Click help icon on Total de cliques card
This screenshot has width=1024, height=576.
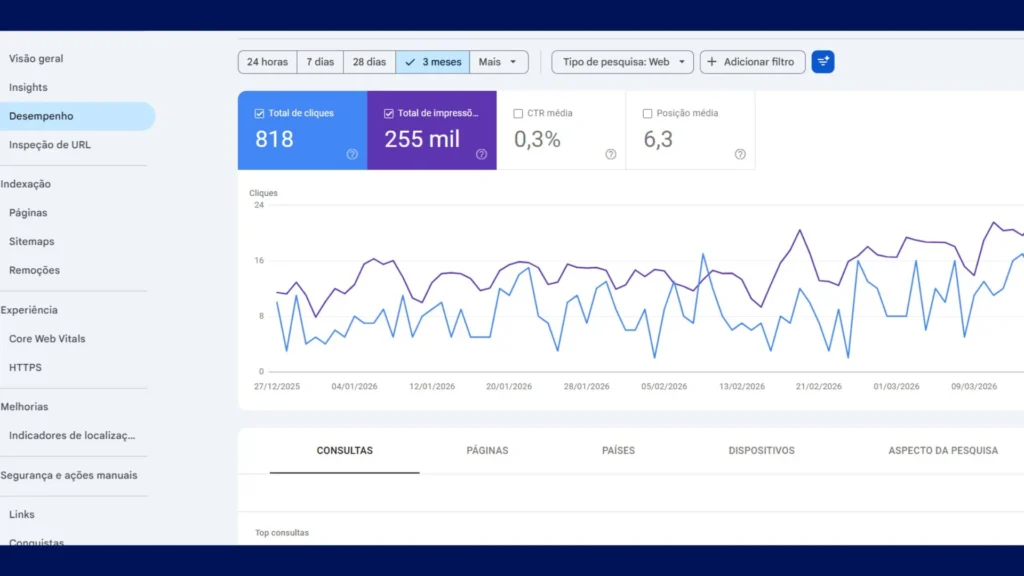click(x=352, y=154)
